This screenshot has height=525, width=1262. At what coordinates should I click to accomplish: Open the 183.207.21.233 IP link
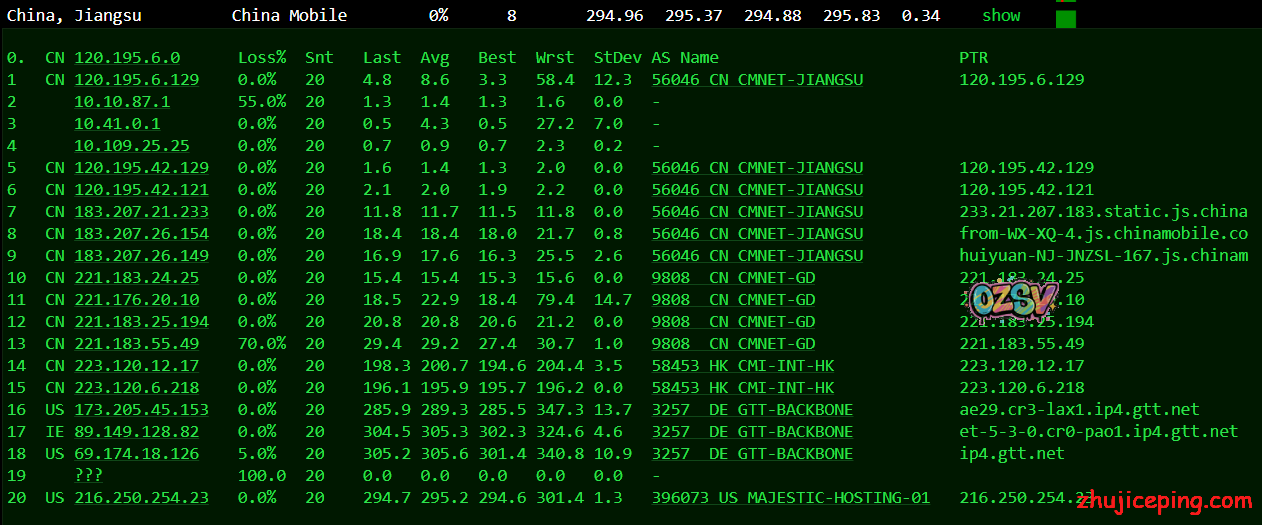[x=141, y=212]
